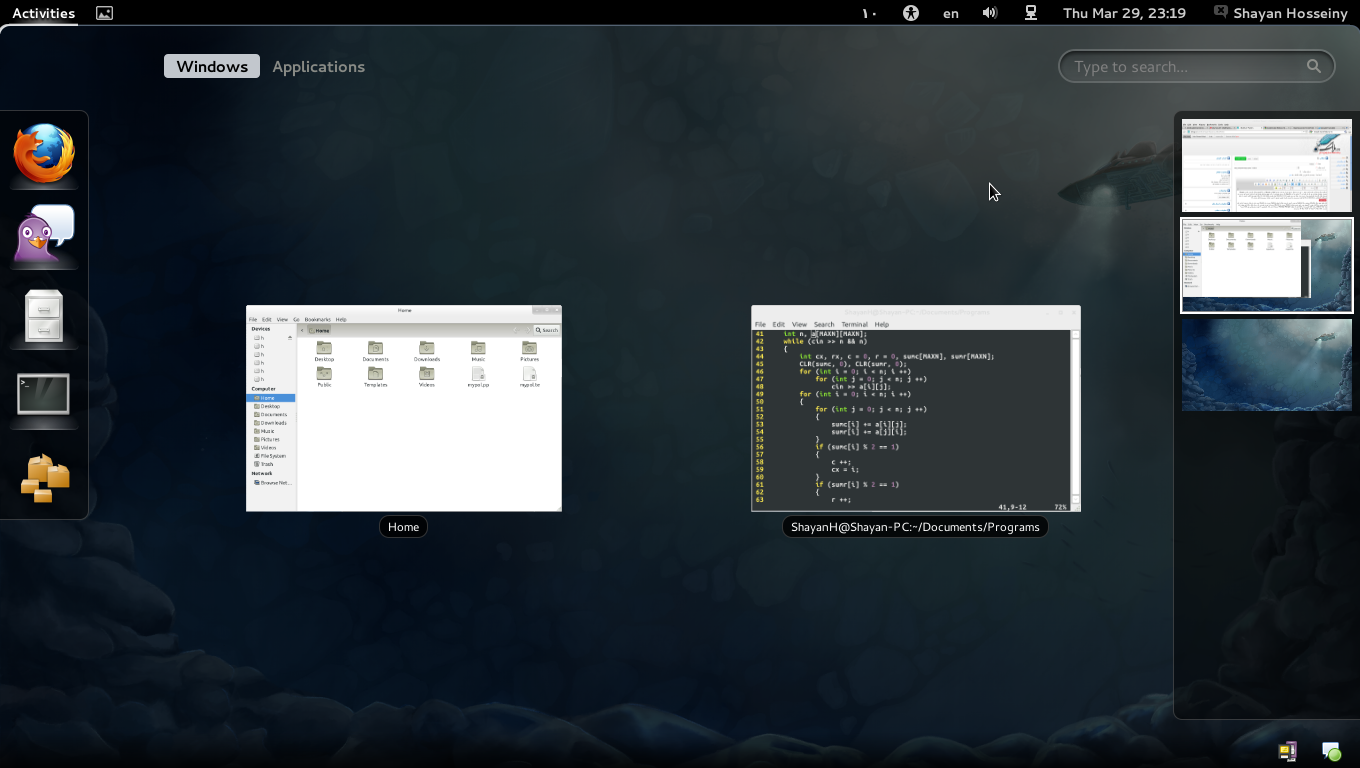
Task: Click the network connection icon
Action: [1030, 13]
